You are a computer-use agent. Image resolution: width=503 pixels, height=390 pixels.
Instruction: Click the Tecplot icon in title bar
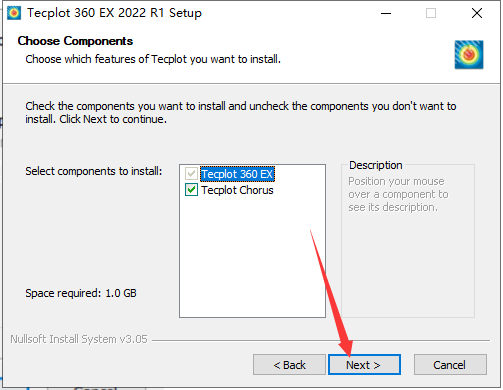tap(14, 13)
